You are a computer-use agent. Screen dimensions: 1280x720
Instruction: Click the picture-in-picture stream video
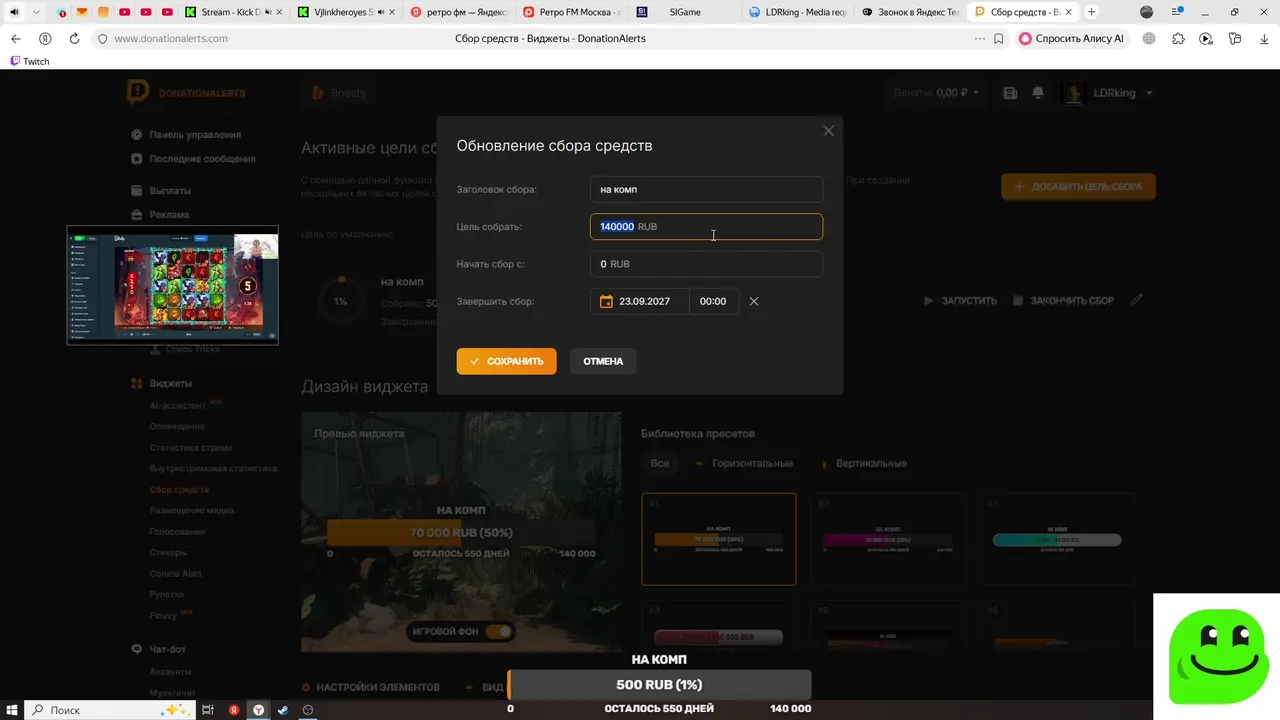click(x=172, y=285)
